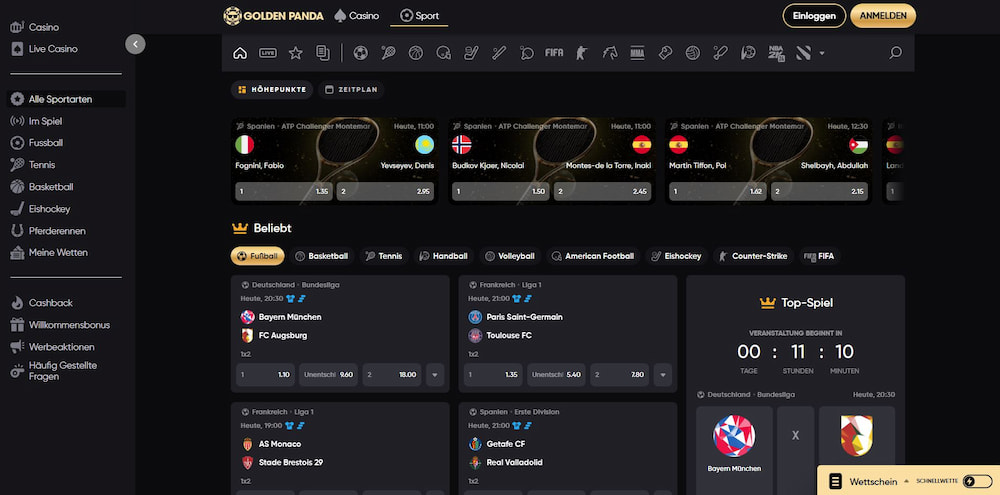The width and height of the screenshot is (1000, 495).
Task: Select the basketball icon in sports bar
Action: [x=416, y=53]
